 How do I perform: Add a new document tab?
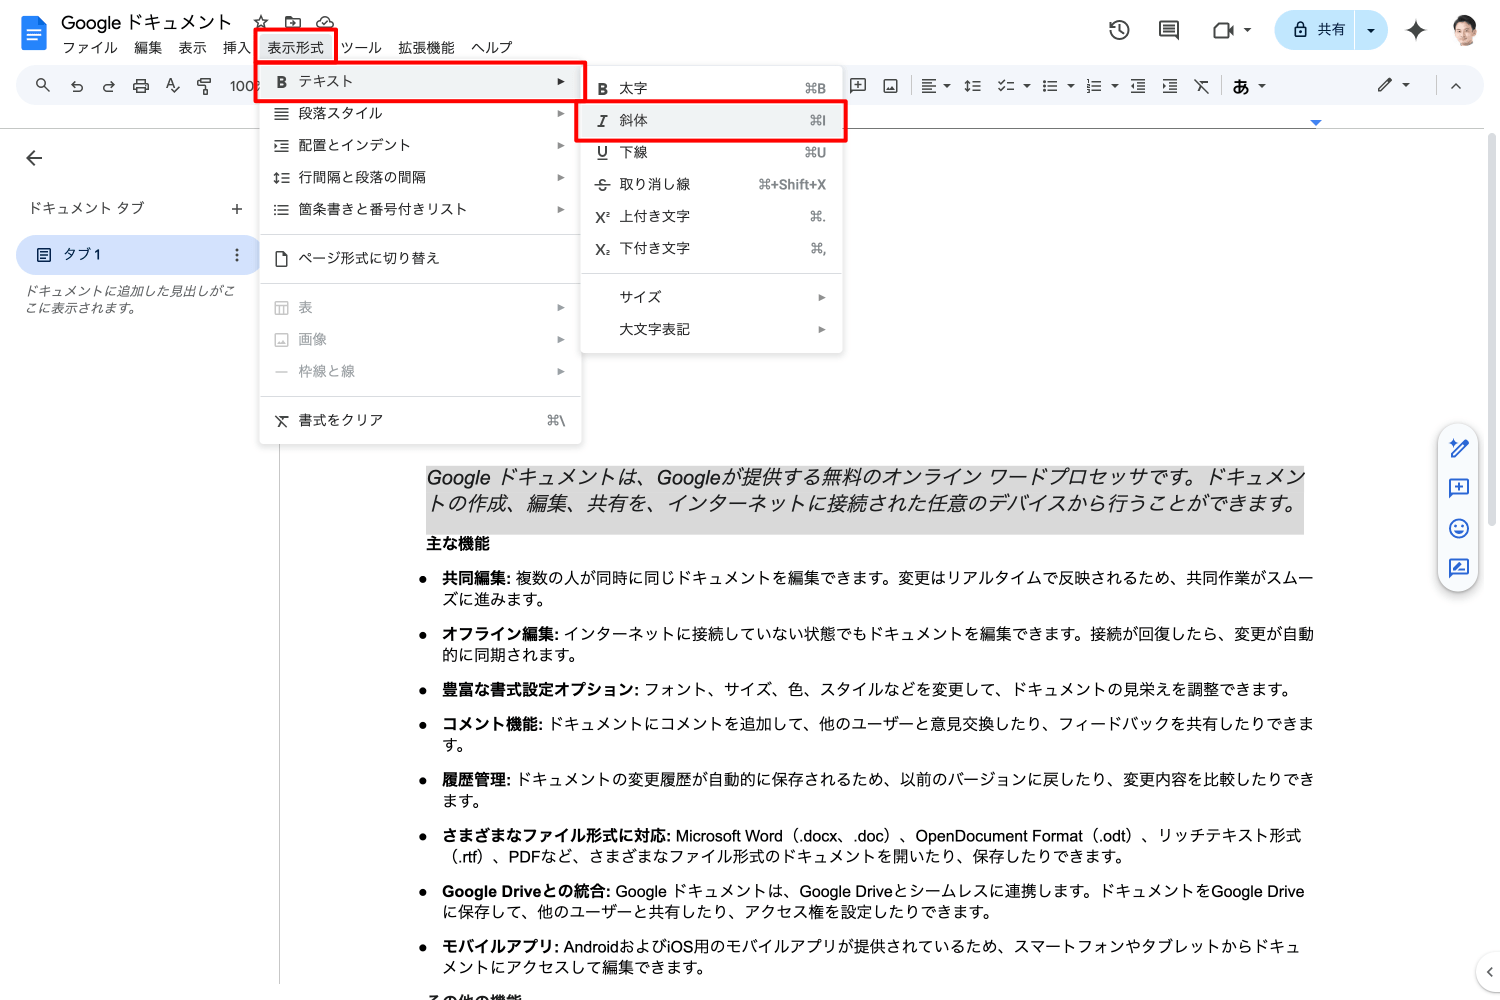tap(237, 208)
